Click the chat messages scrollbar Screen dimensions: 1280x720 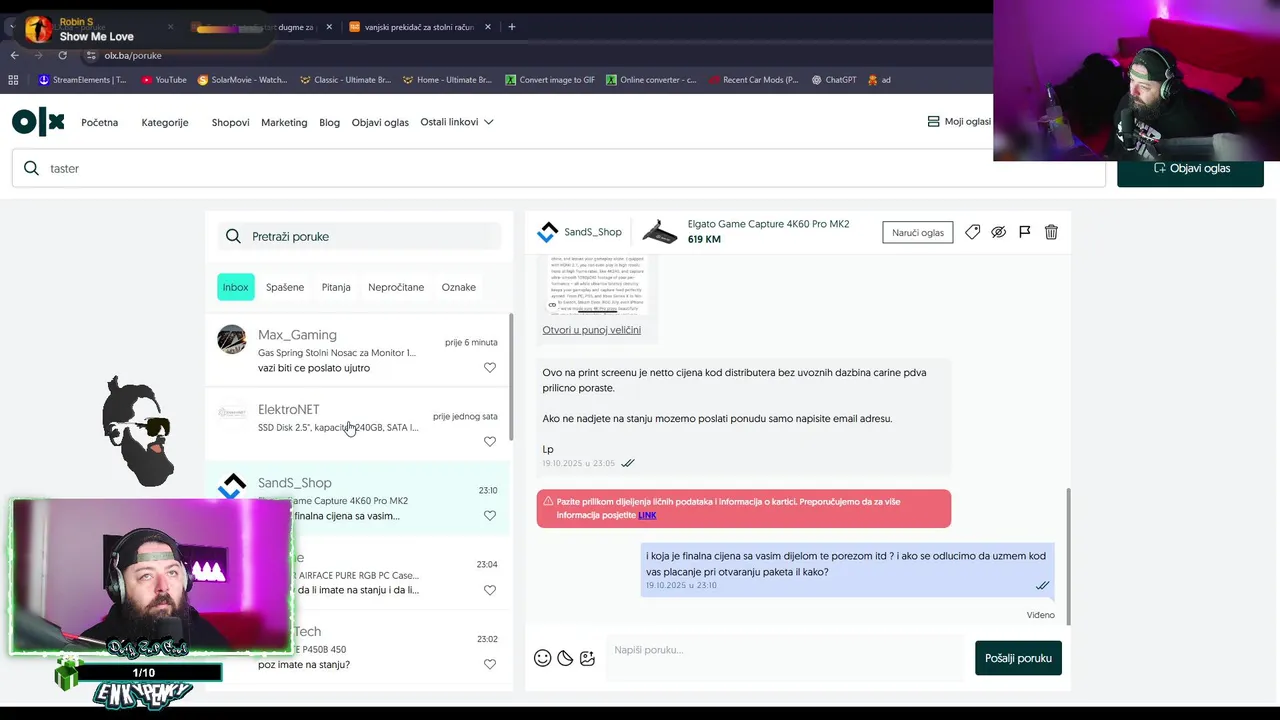click(x=1068, y=555)
